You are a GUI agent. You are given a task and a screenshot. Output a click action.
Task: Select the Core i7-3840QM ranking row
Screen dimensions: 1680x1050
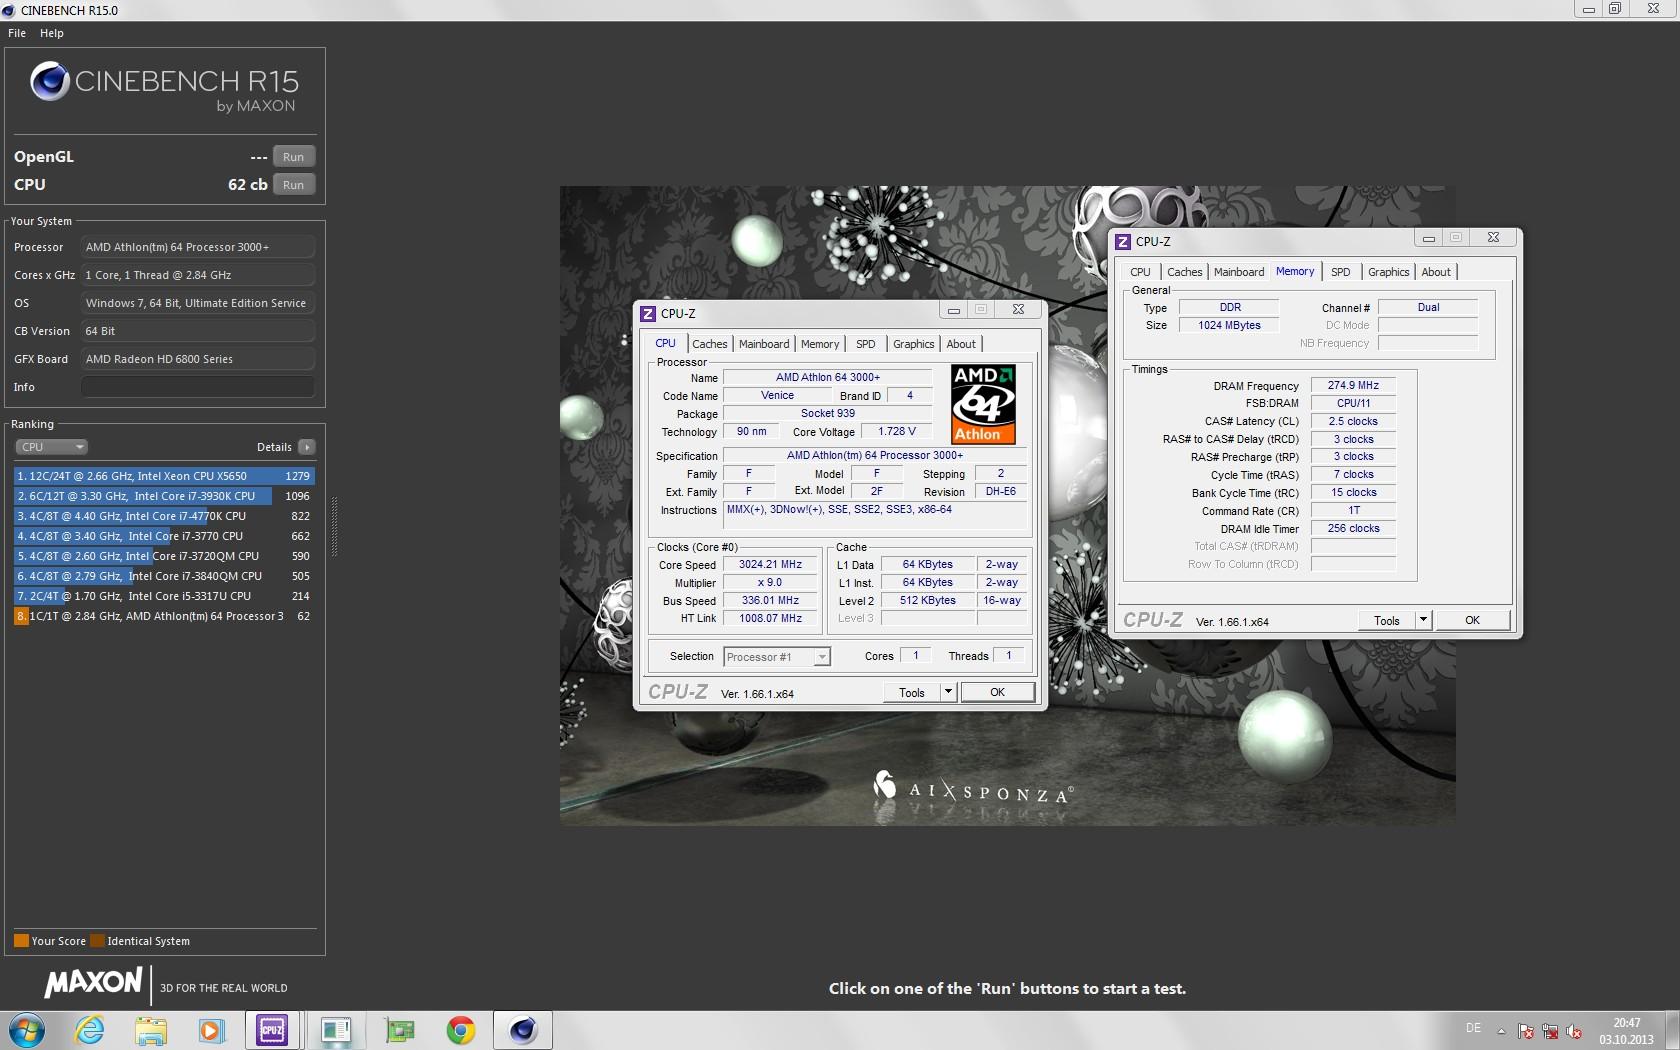tap(164, 576)
